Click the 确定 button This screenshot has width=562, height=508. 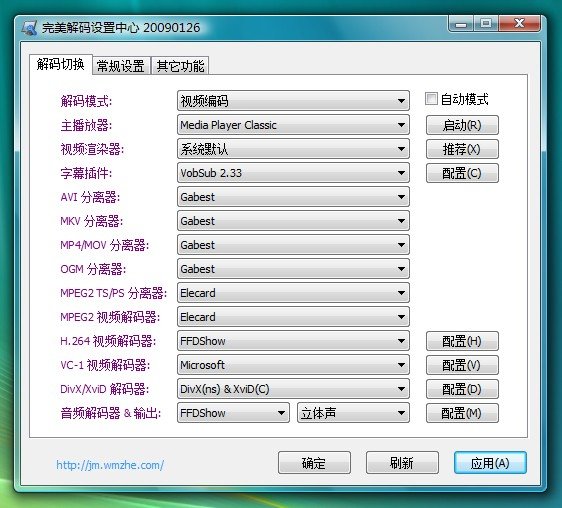(x=314, y=463)
